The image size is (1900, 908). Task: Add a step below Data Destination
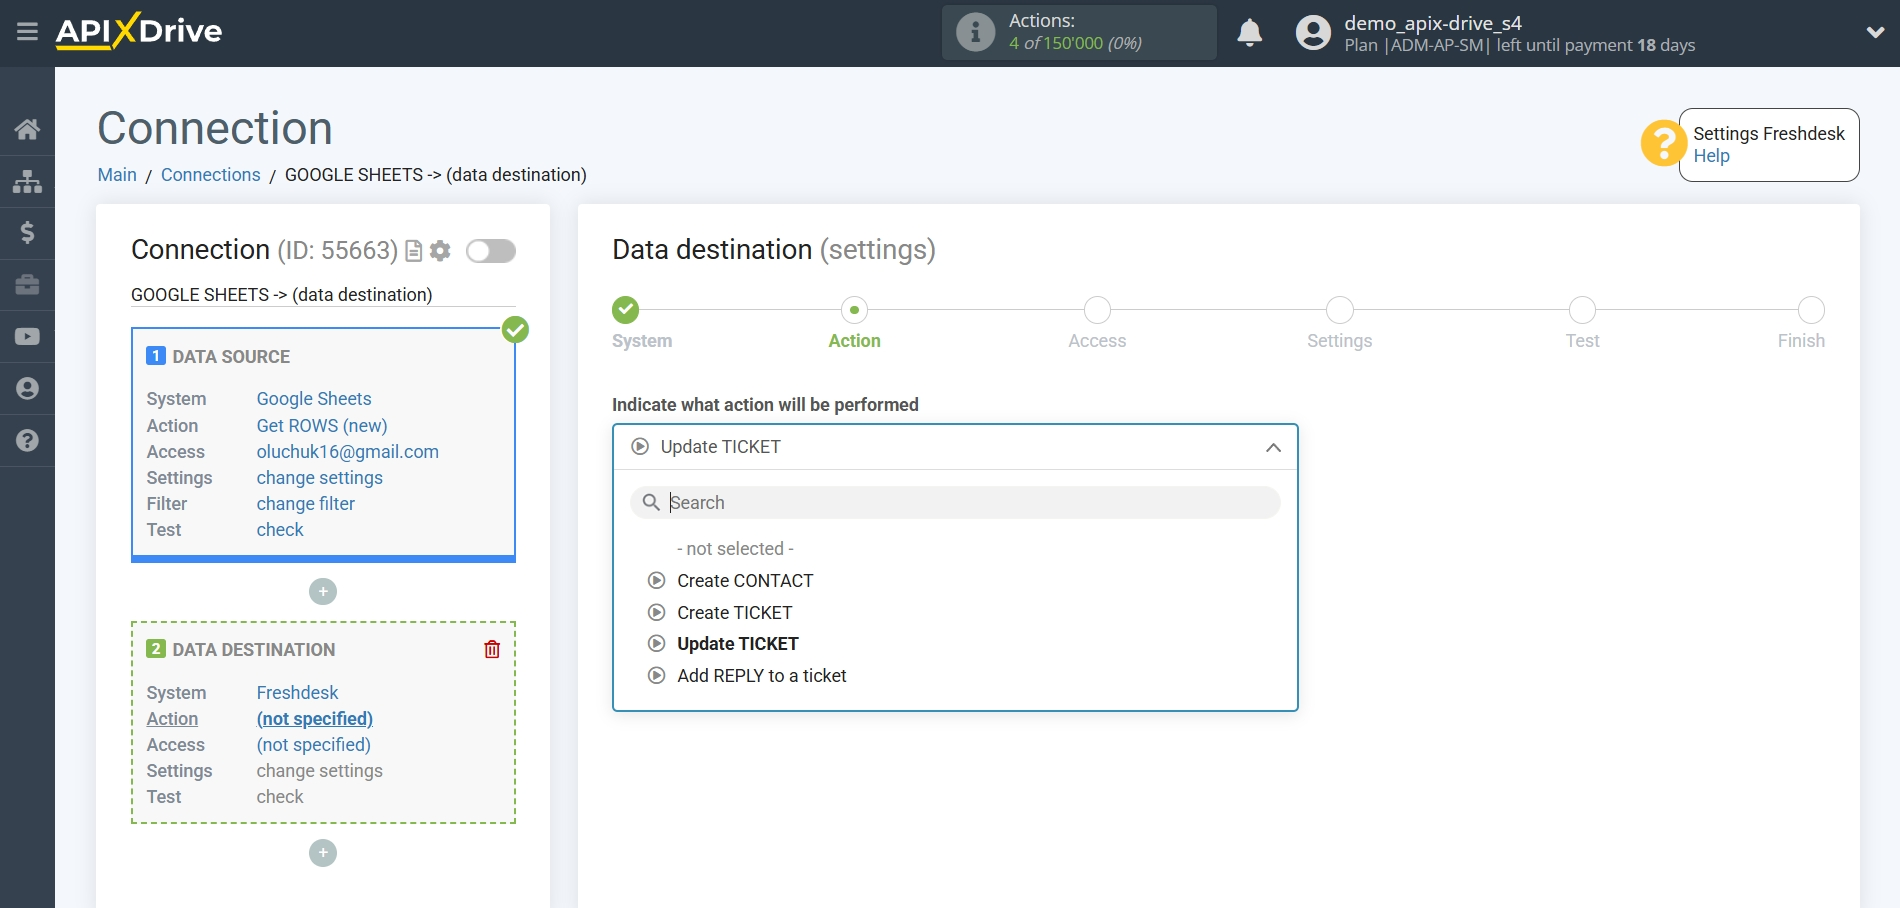(x=323, y=853)
